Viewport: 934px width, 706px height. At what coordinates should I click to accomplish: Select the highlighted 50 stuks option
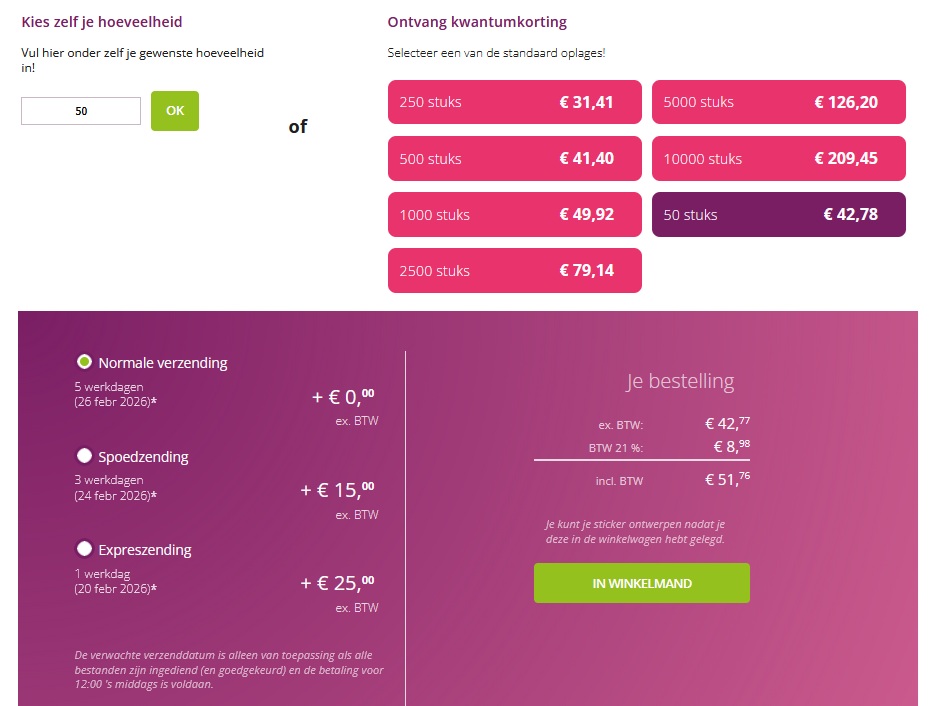[x=778, y=214]
